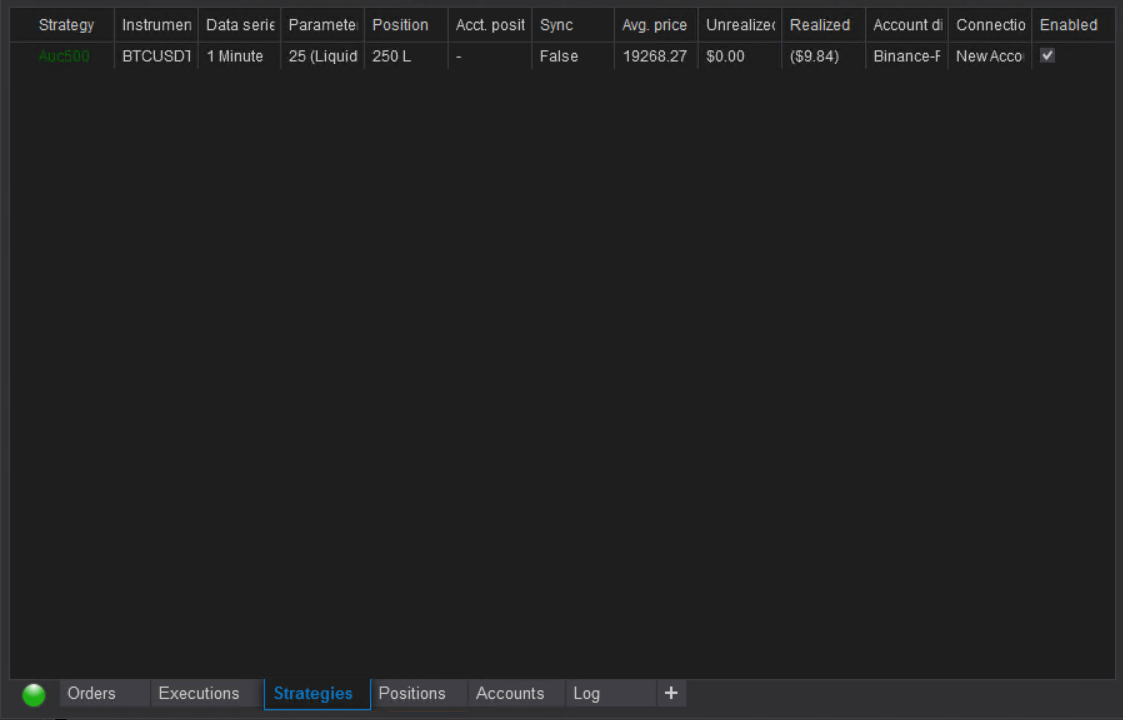1123x720 pixels.
Task: Sort by Realized column header
Action: pyautogui.click(x=824, y=25)
